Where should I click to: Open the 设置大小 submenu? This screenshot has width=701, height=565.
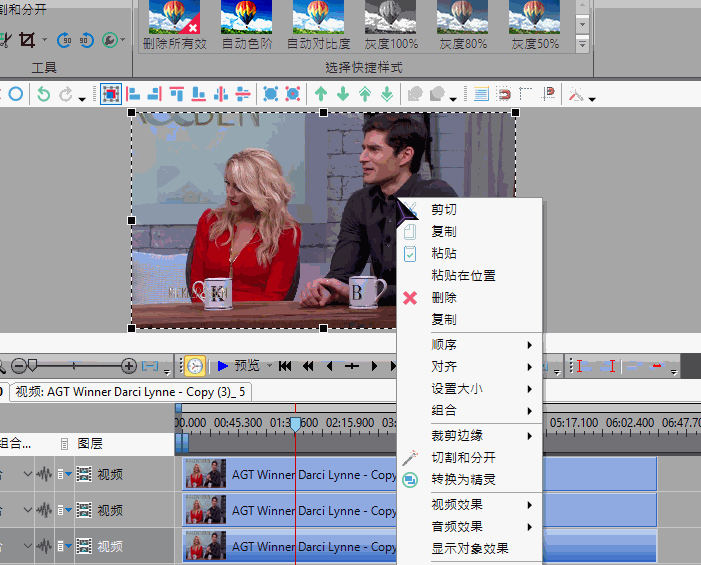469,388
